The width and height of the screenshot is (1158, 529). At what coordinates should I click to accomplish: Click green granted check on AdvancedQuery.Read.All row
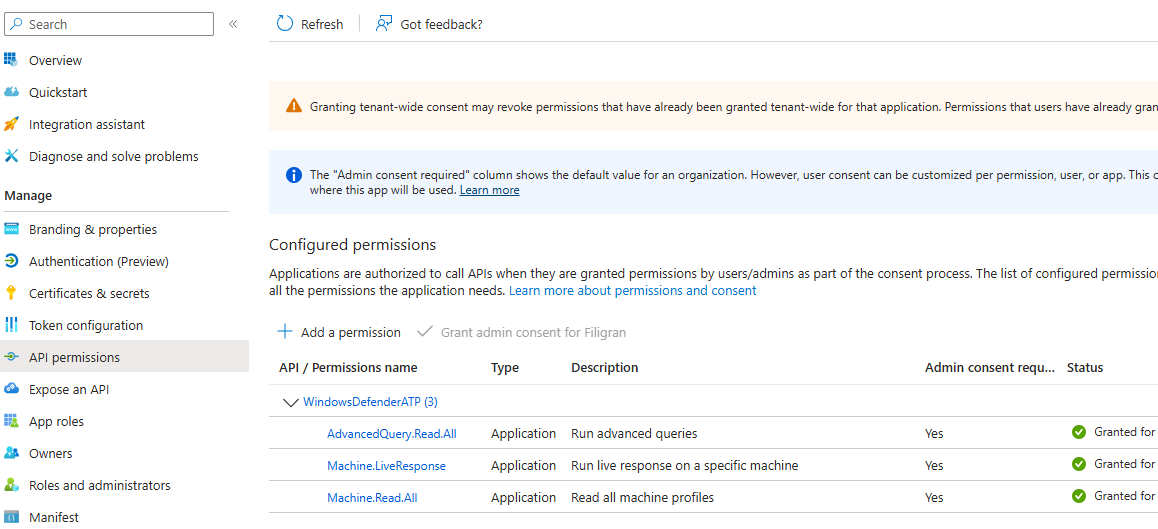click(1079, 432)
